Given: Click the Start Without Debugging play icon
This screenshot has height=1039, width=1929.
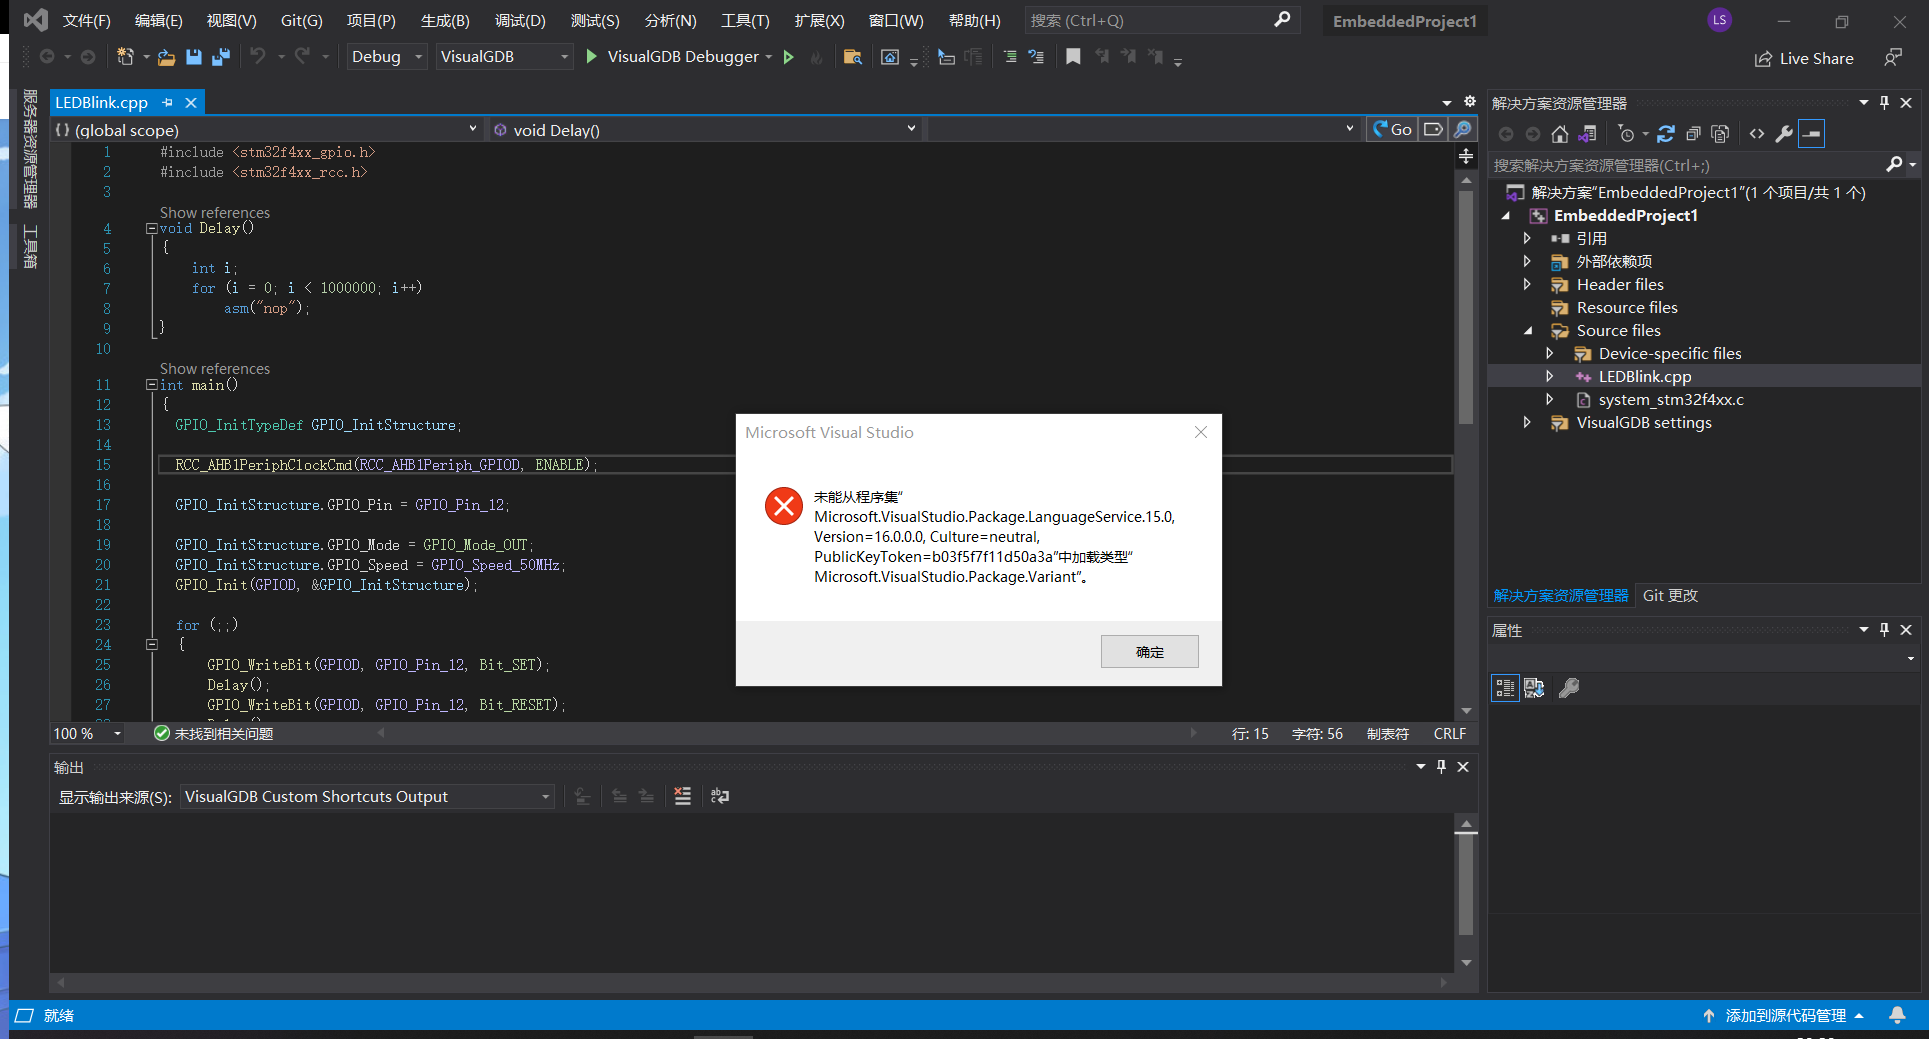Looking at the screenshot, I should (789, 57).
